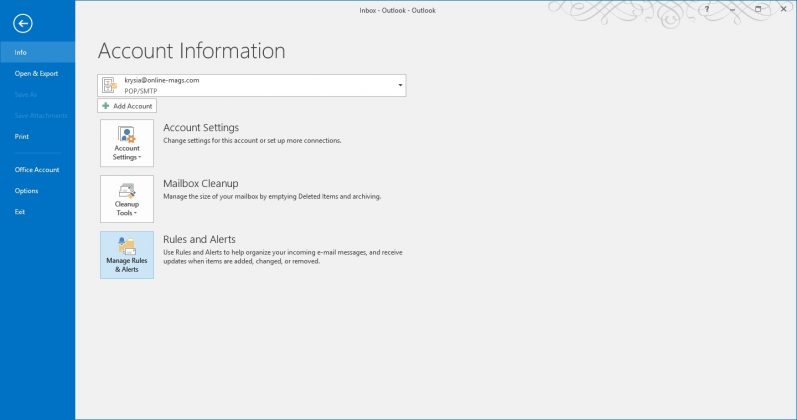Click the Account Settings heading text
The image size is (797, 420).
201,128
